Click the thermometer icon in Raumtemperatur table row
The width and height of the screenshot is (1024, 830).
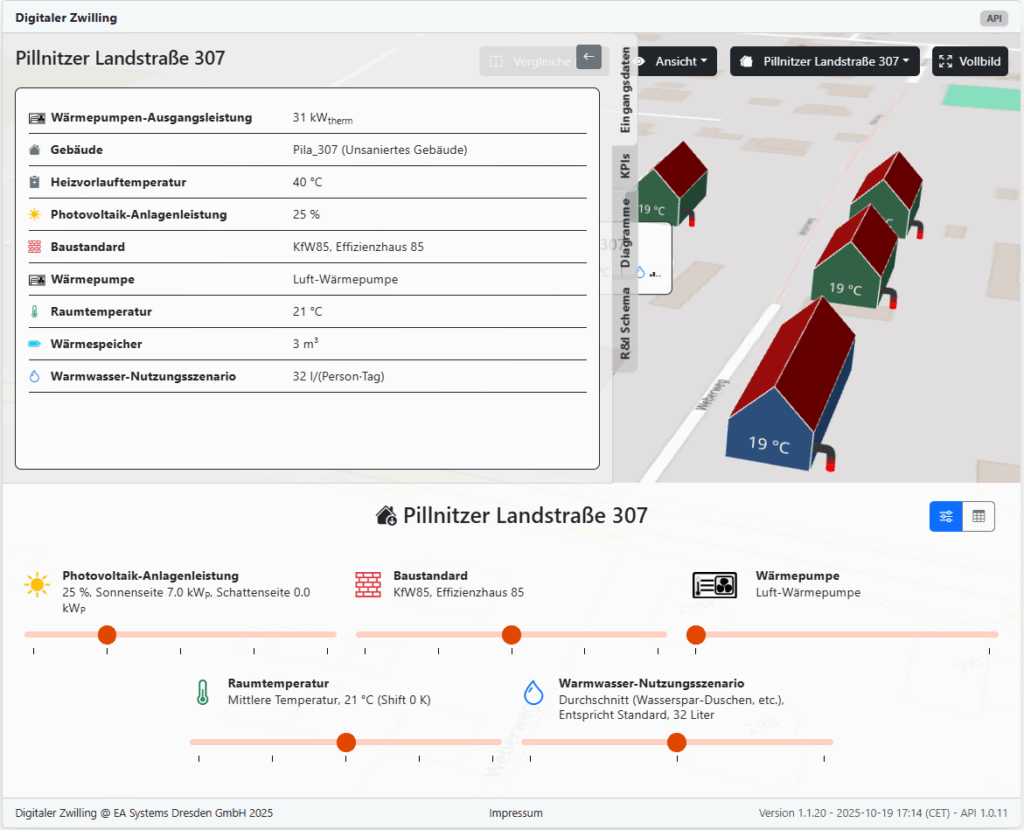(x=35, y=311)
